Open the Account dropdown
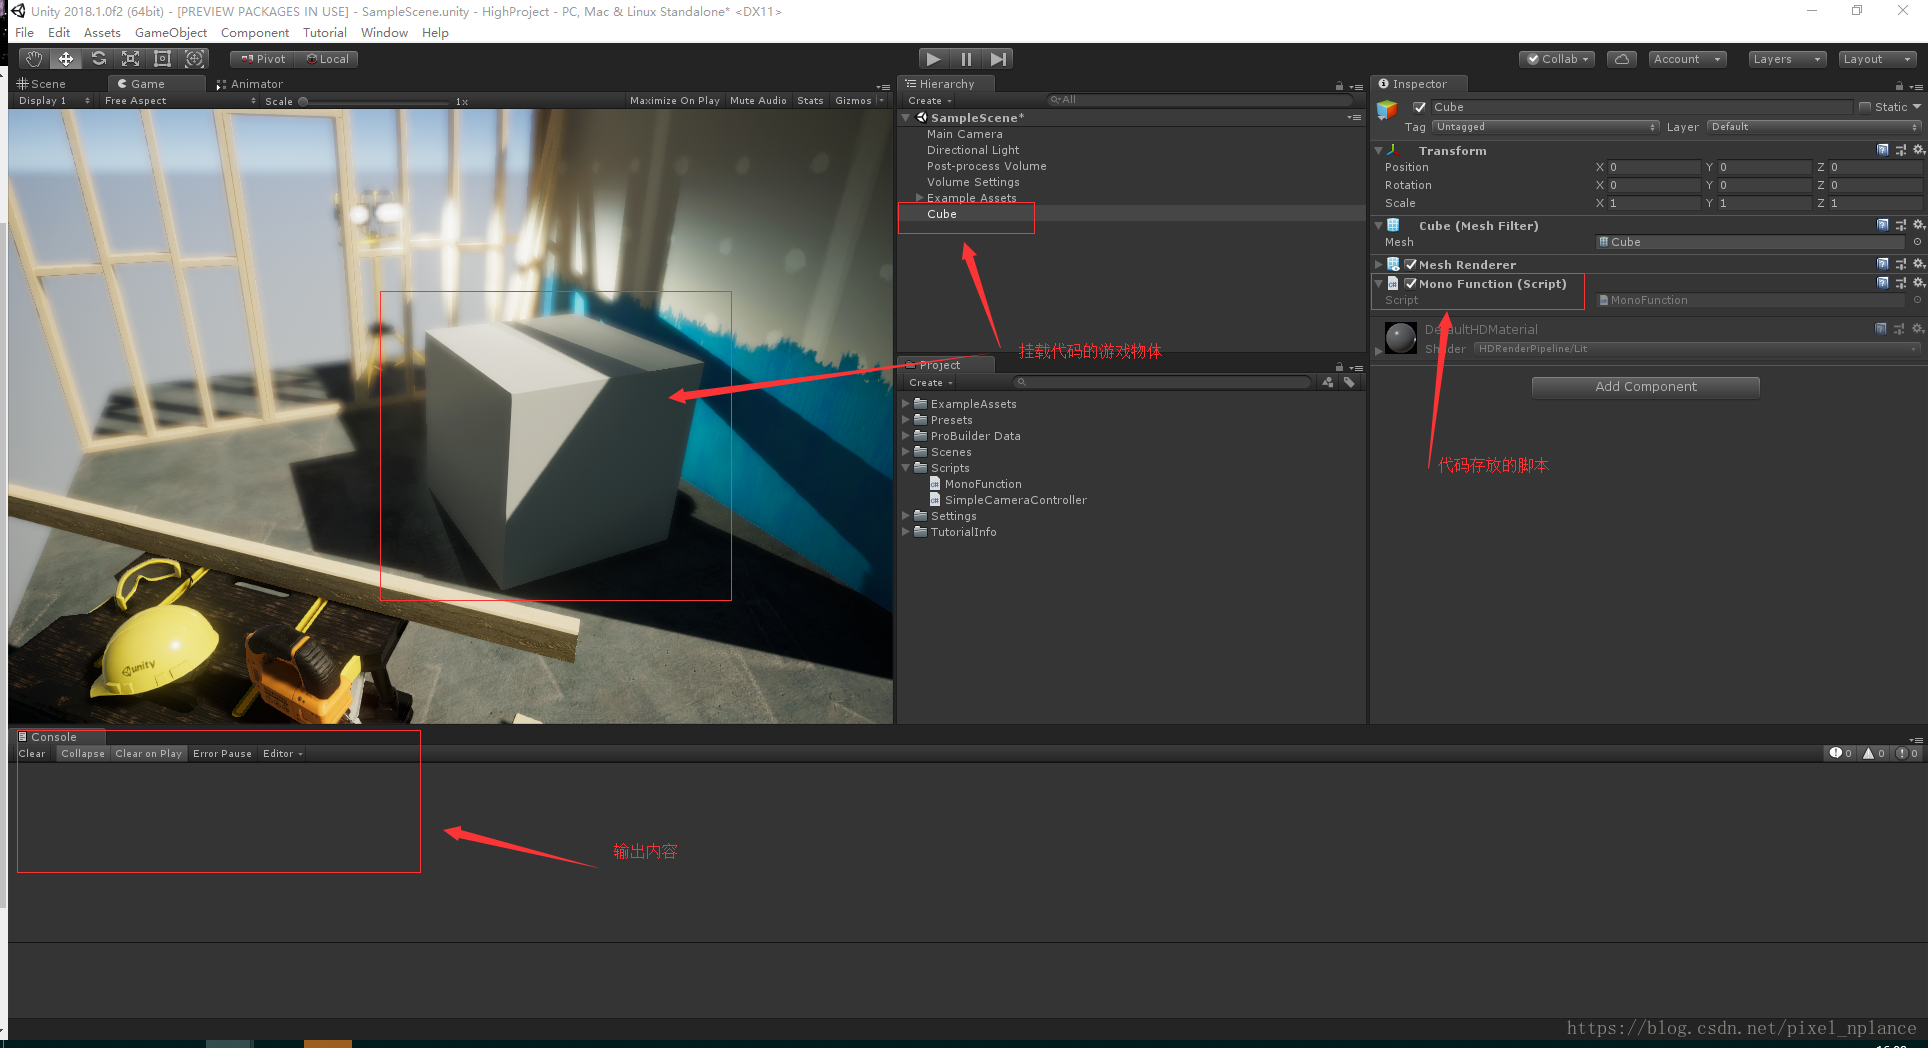The image size is (1928, 1048). tap(1687, 59)
